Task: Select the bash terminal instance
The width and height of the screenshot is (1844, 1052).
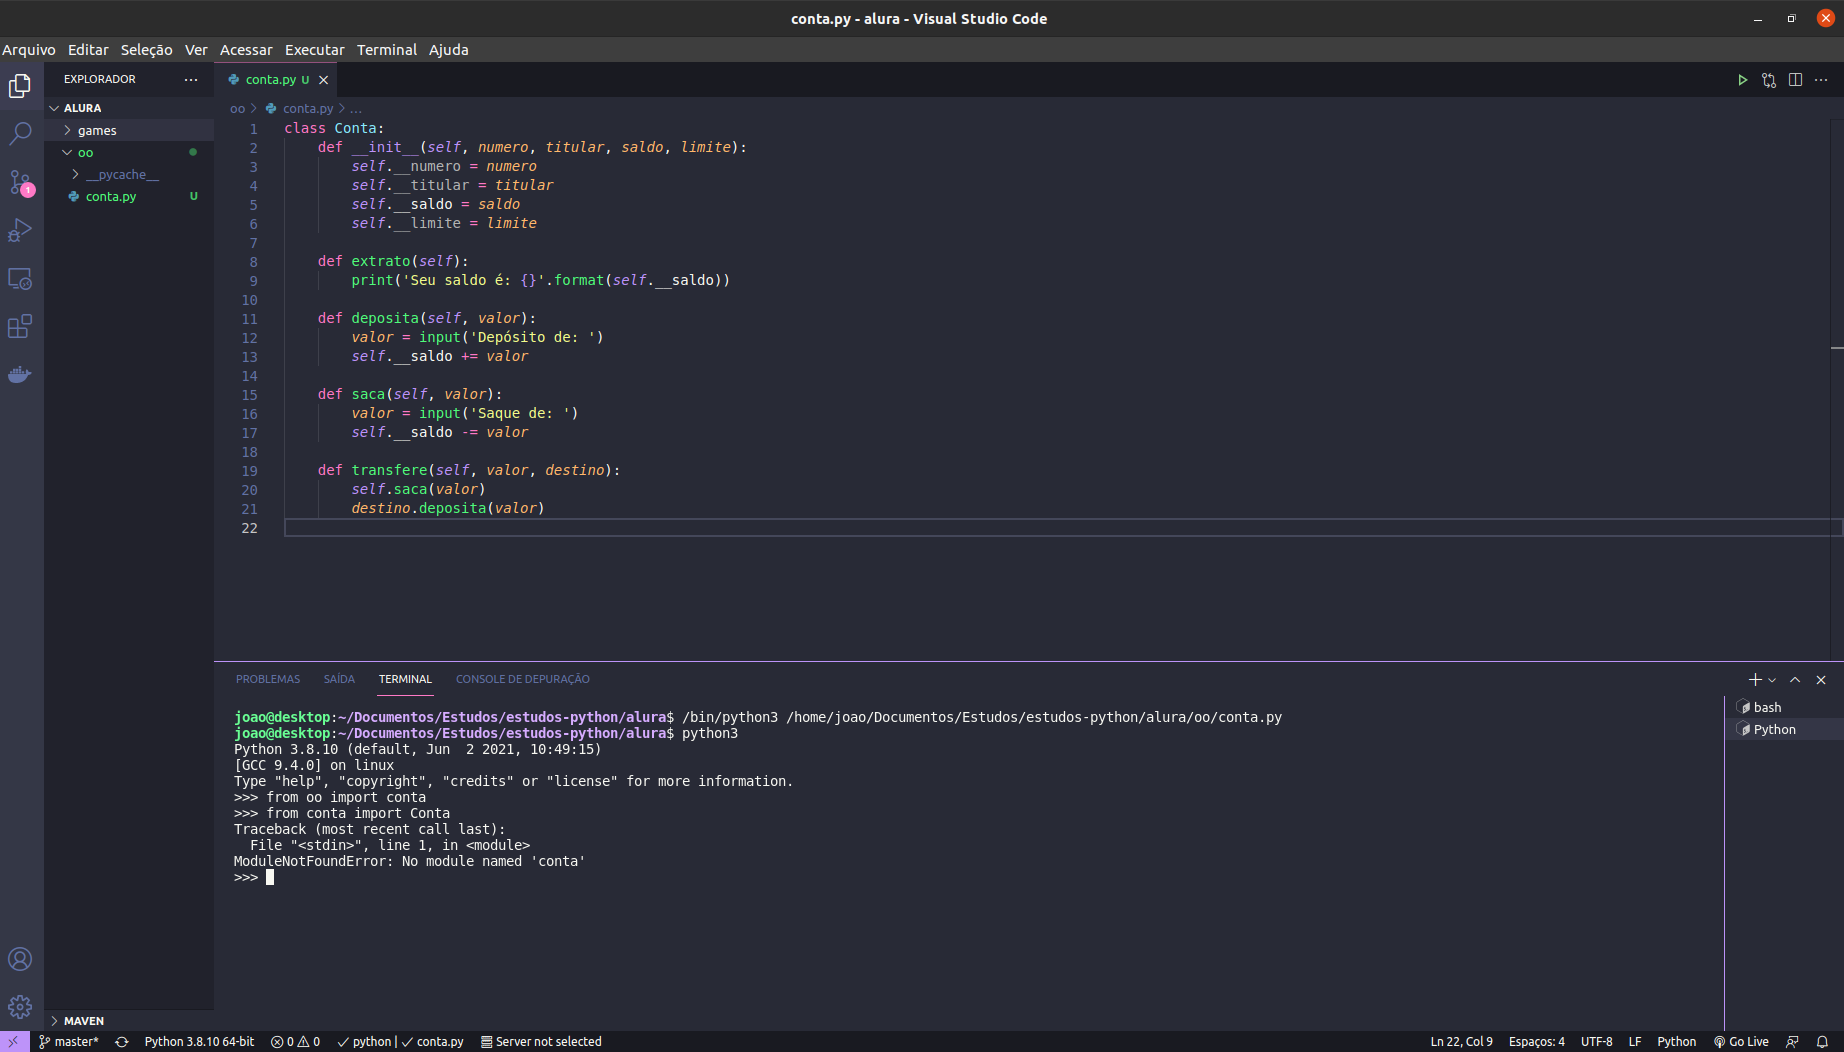Action: click(x=1784, y=707)
